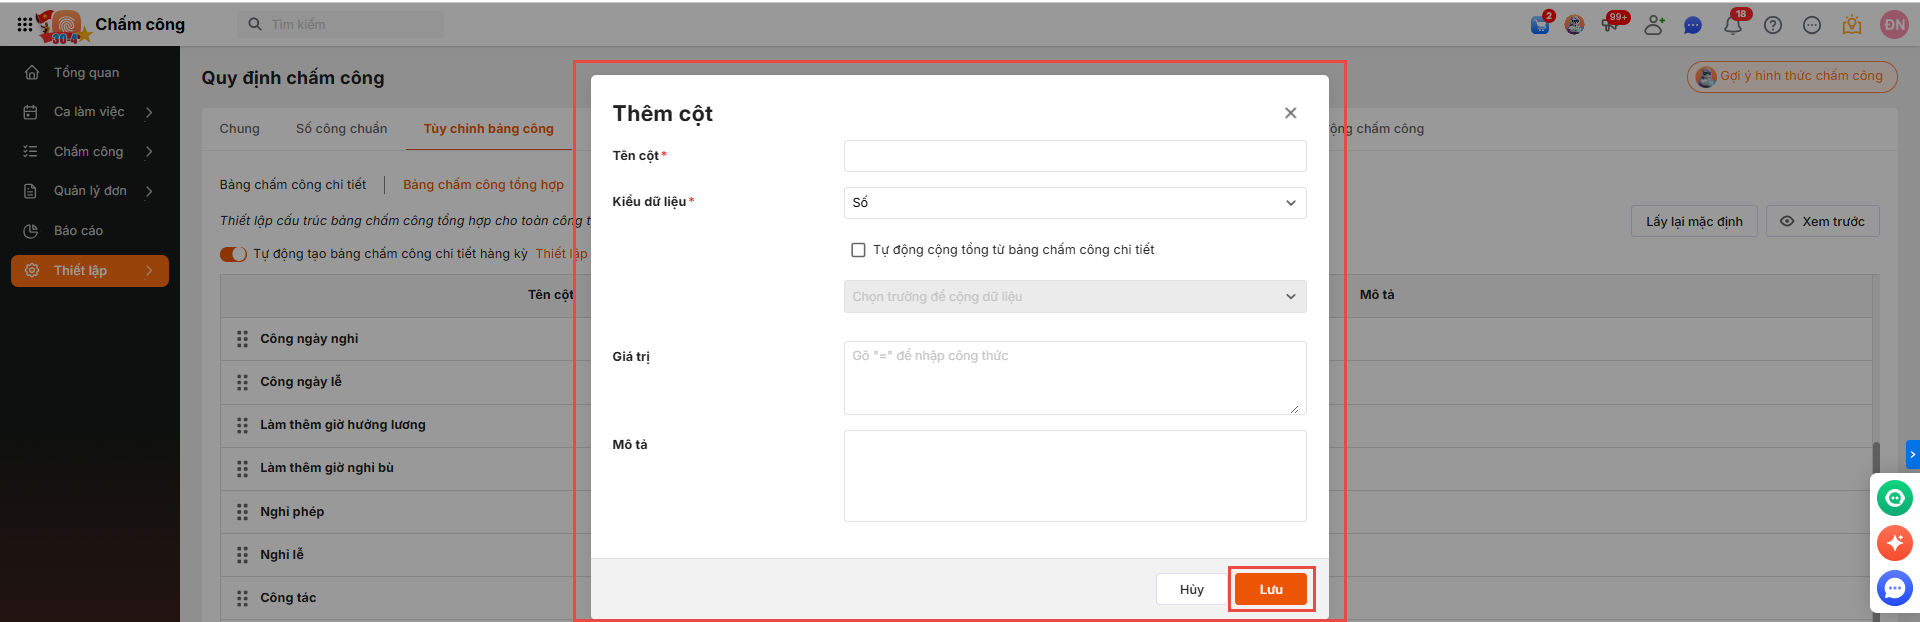
Task: Click the add user icon
Action: (1654, 25)
